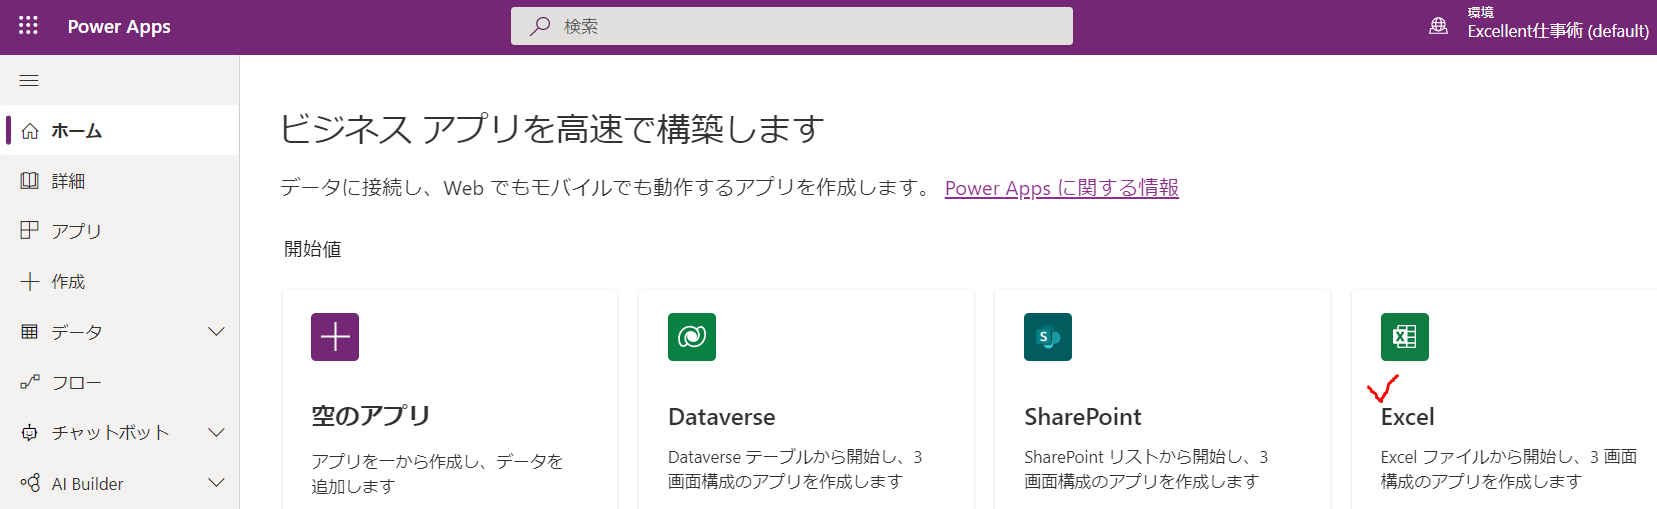
Task: Open the Power Apps に関する情報 link
Action: (1061, 188)
